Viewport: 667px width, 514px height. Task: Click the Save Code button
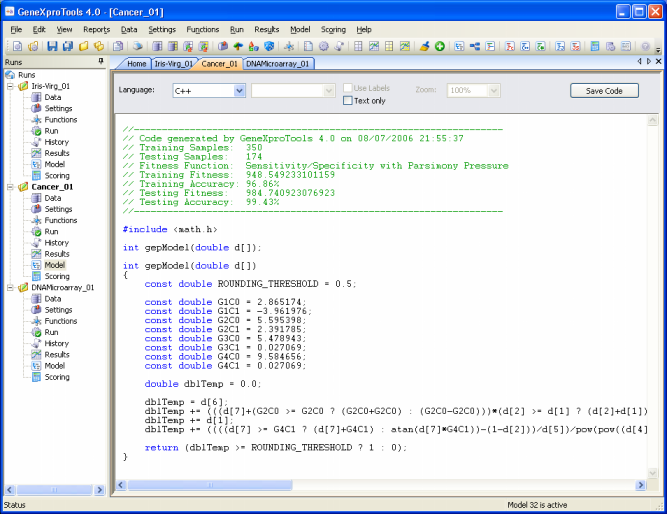[604, 91]
